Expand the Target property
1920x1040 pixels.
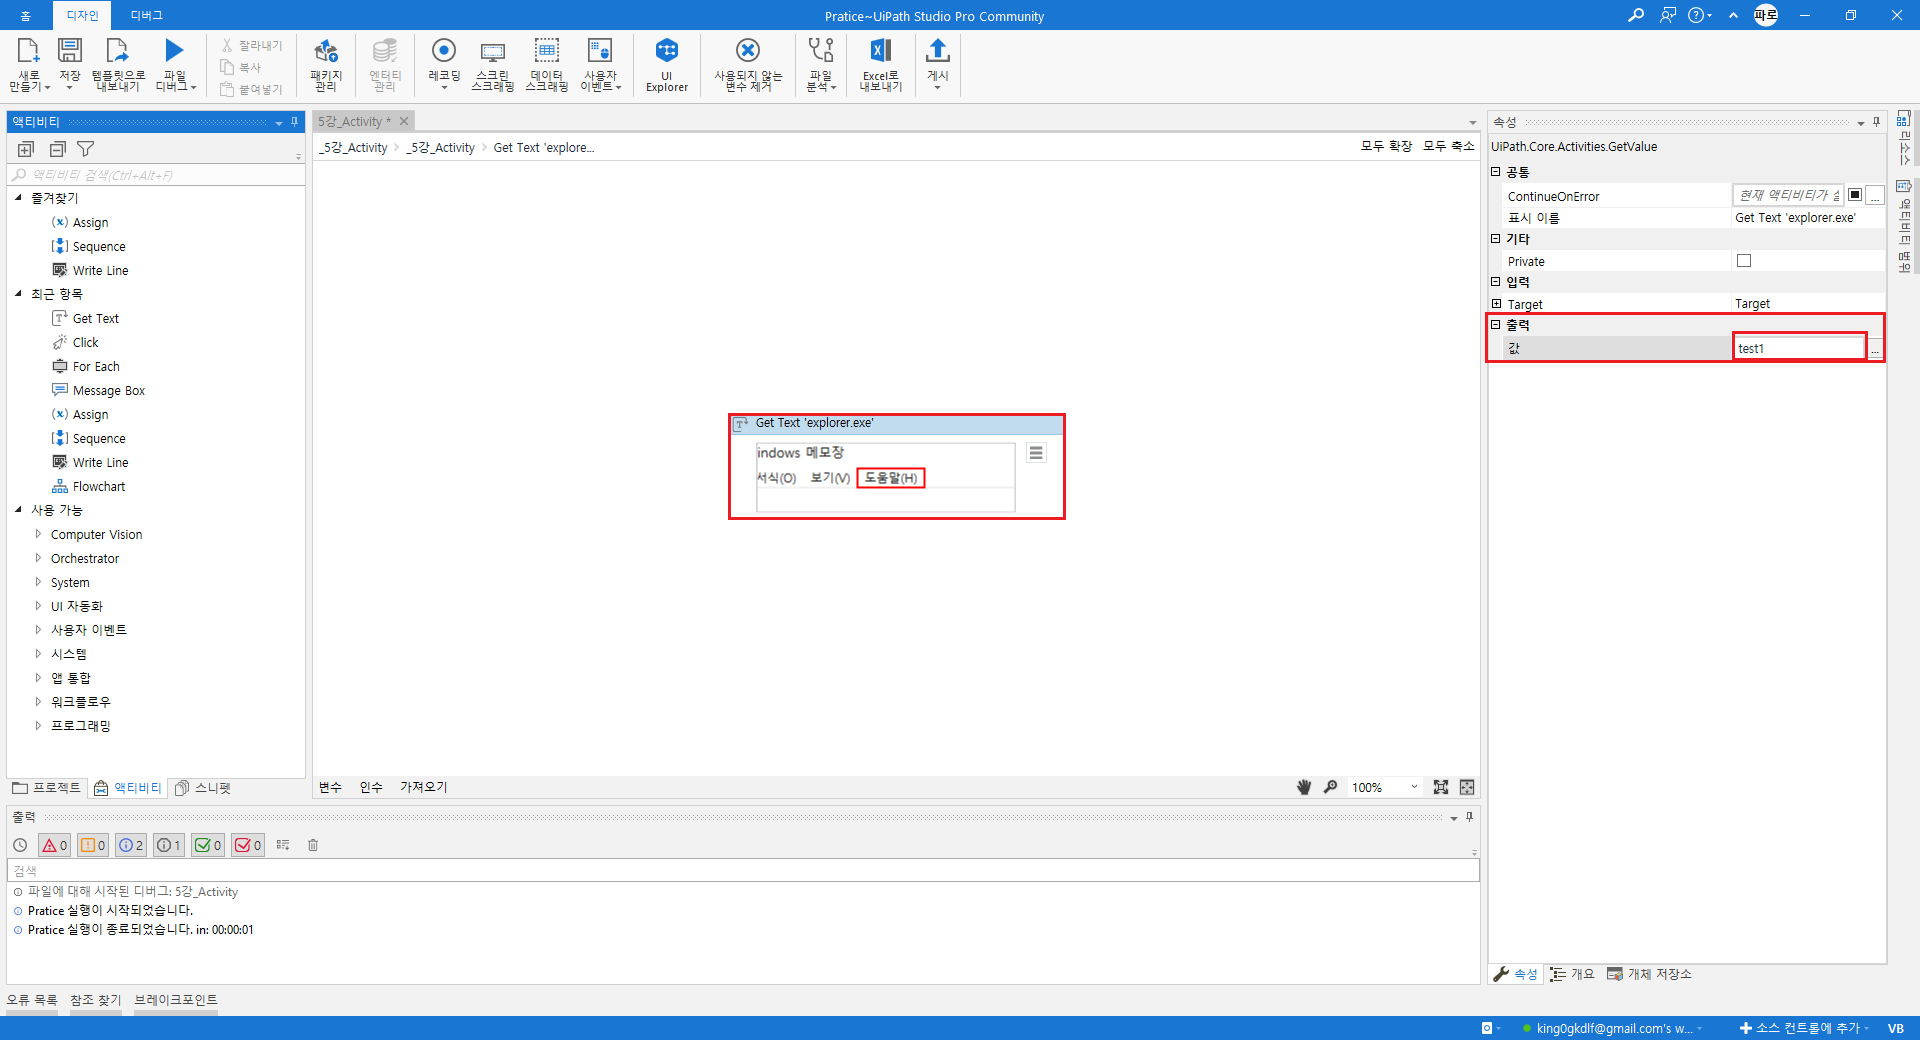click(x=1497, y=304)
